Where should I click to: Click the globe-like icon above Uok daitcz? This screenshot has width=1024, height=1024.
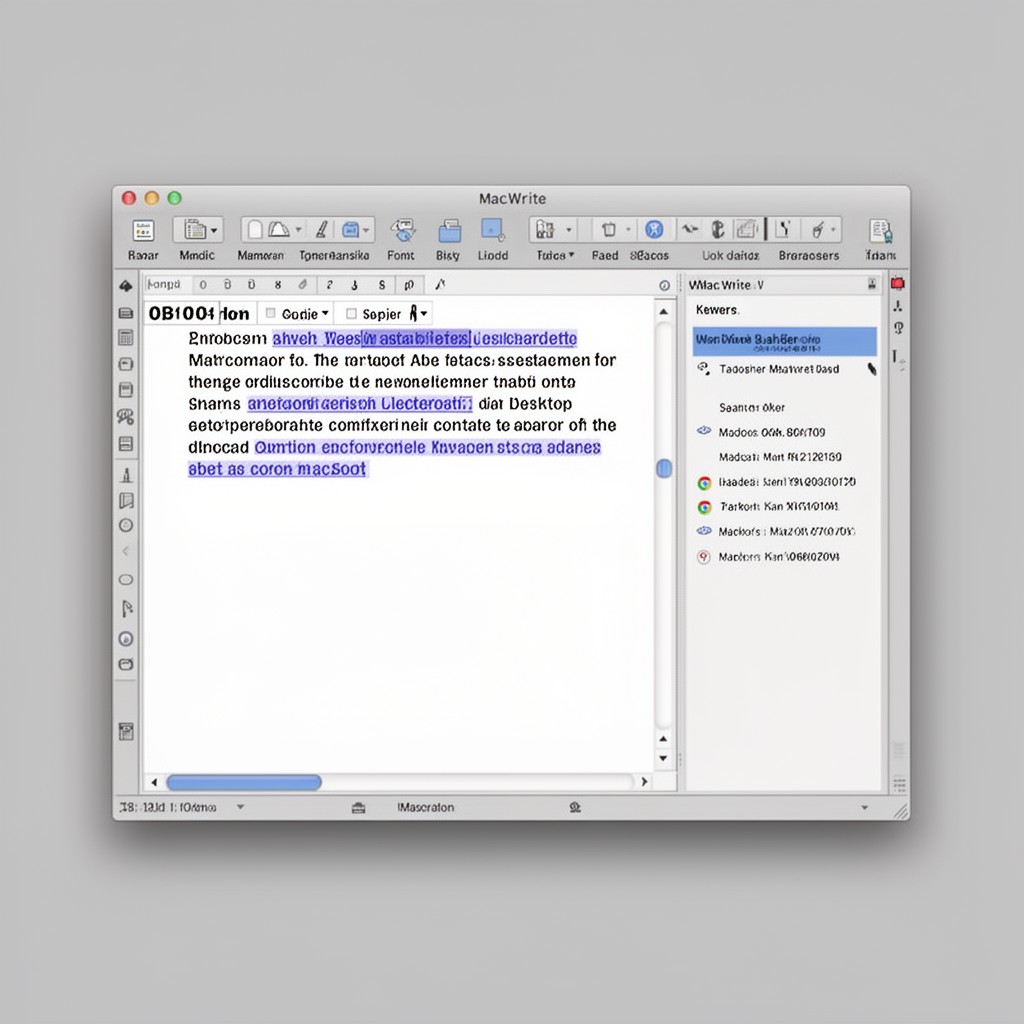click(x=718, y=229)
